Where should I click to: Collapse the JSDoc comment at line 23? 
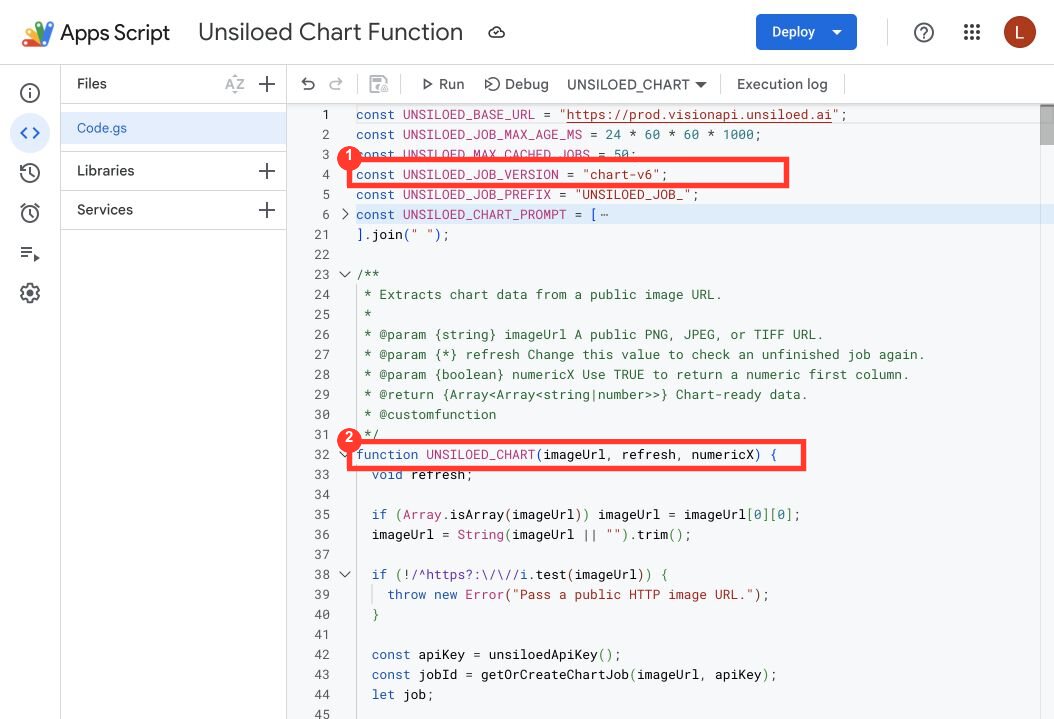click(x=345, y=274)
